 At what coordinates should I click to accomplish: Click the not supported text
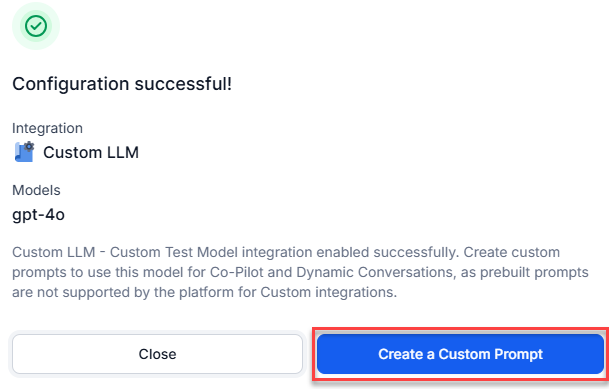(x=84, y=292)
